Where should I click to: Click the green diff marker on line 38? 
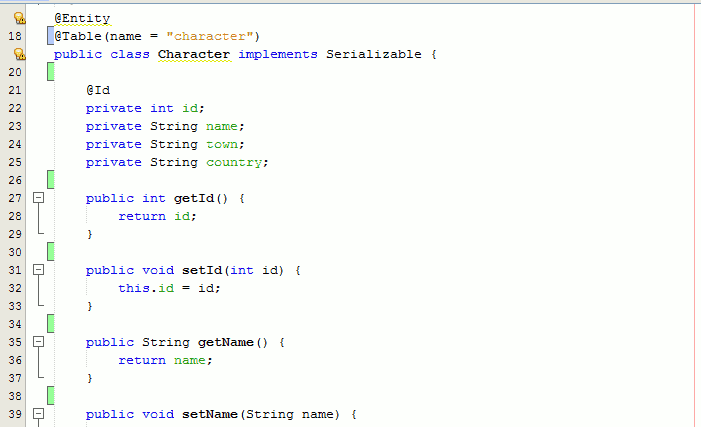(49, 396)
